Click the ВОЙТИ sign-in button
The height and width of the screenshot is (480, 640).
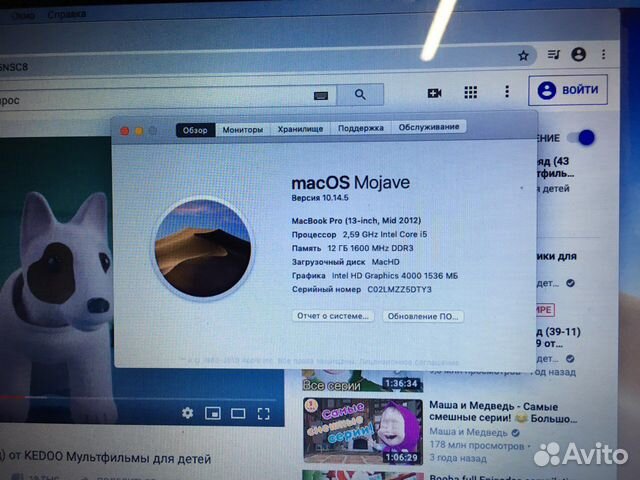tap(568, 90)
